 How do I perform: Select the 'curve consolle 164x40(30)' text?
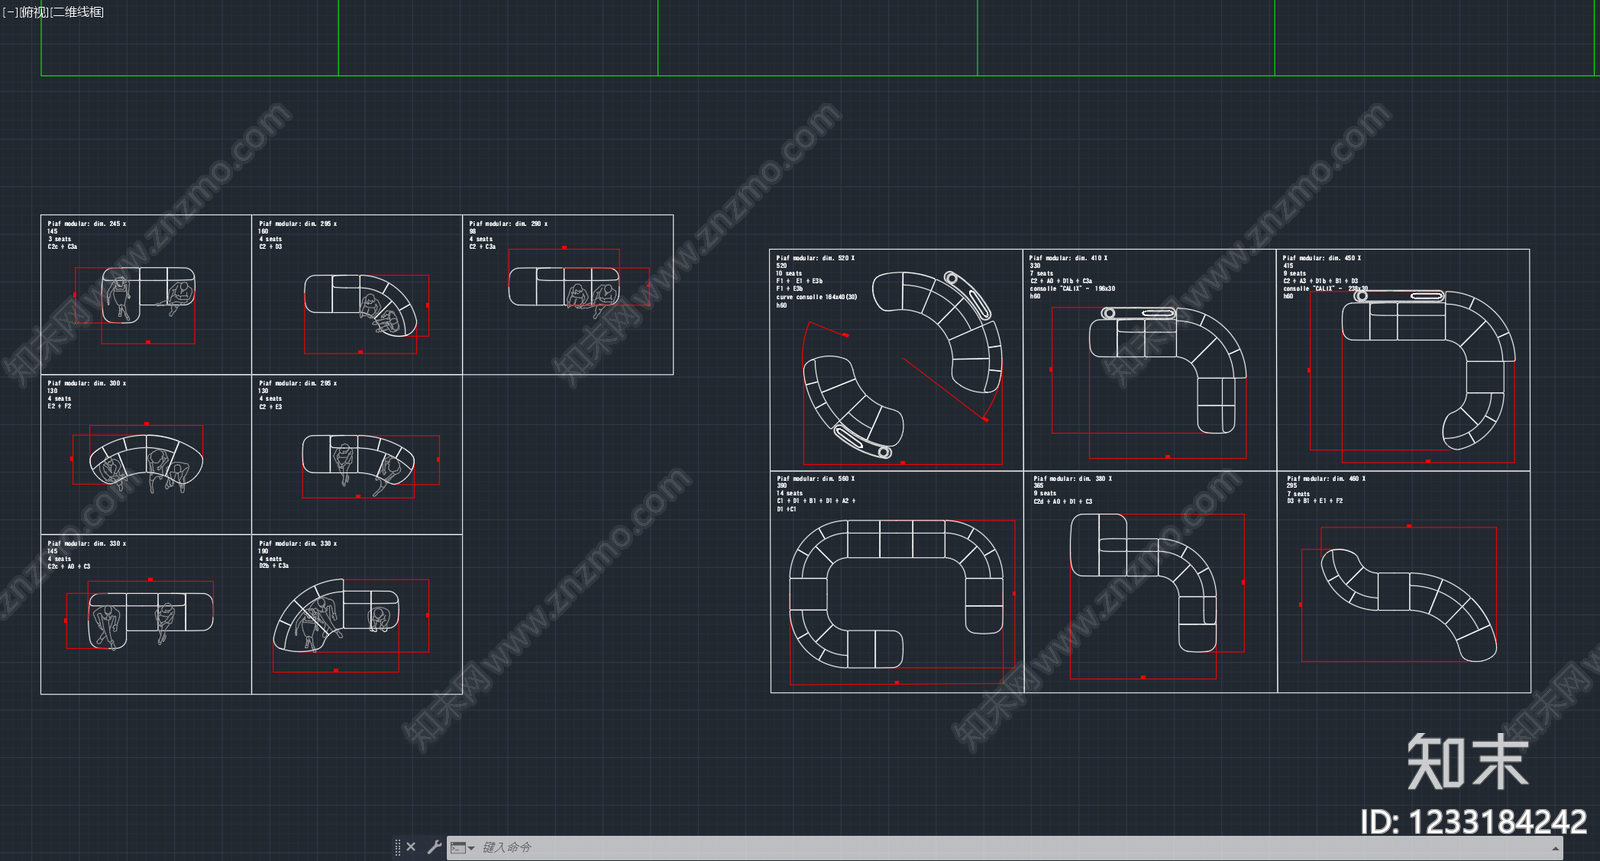[x=816, y=297]
